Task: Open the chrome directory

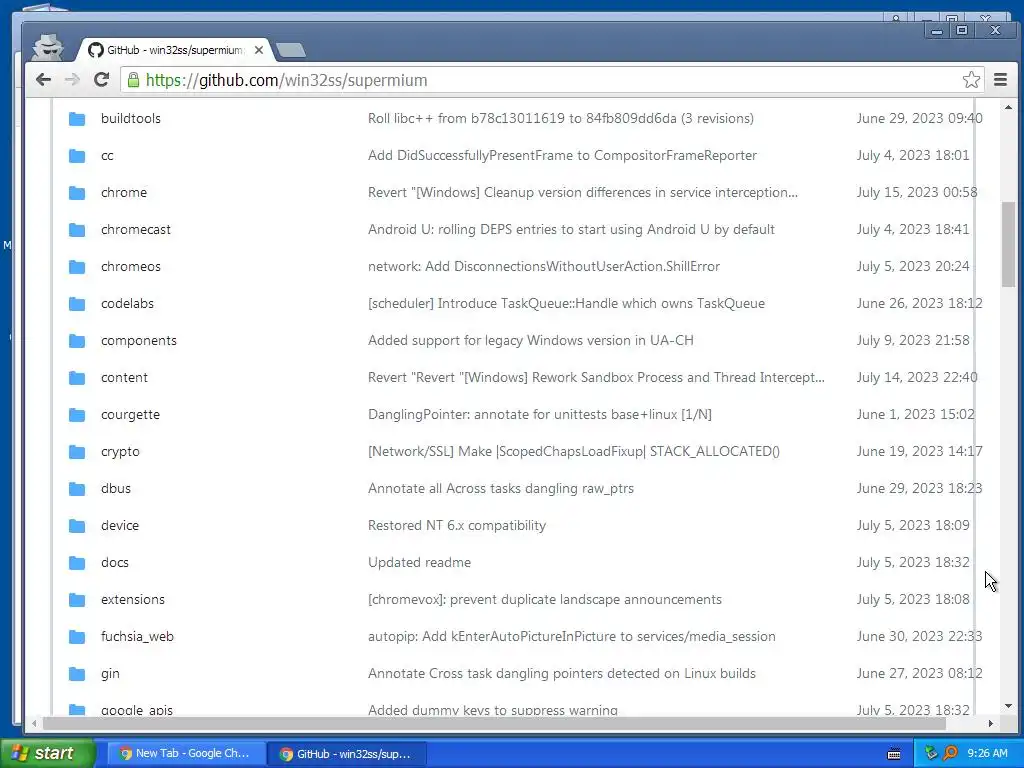Action: click(124, 193)
